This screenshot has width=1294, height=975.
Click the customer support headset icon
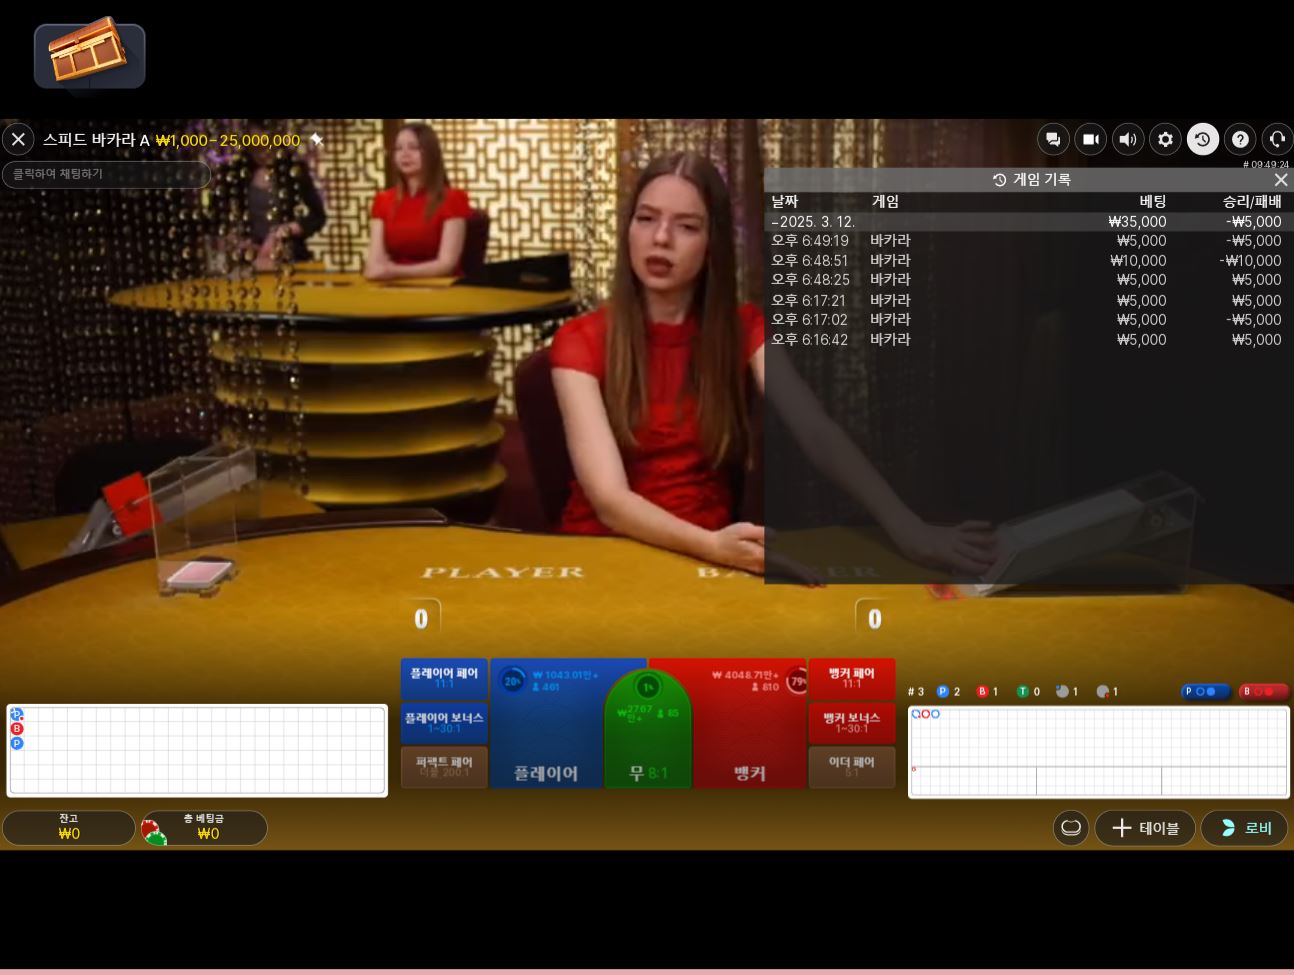tap(1277, 140)
